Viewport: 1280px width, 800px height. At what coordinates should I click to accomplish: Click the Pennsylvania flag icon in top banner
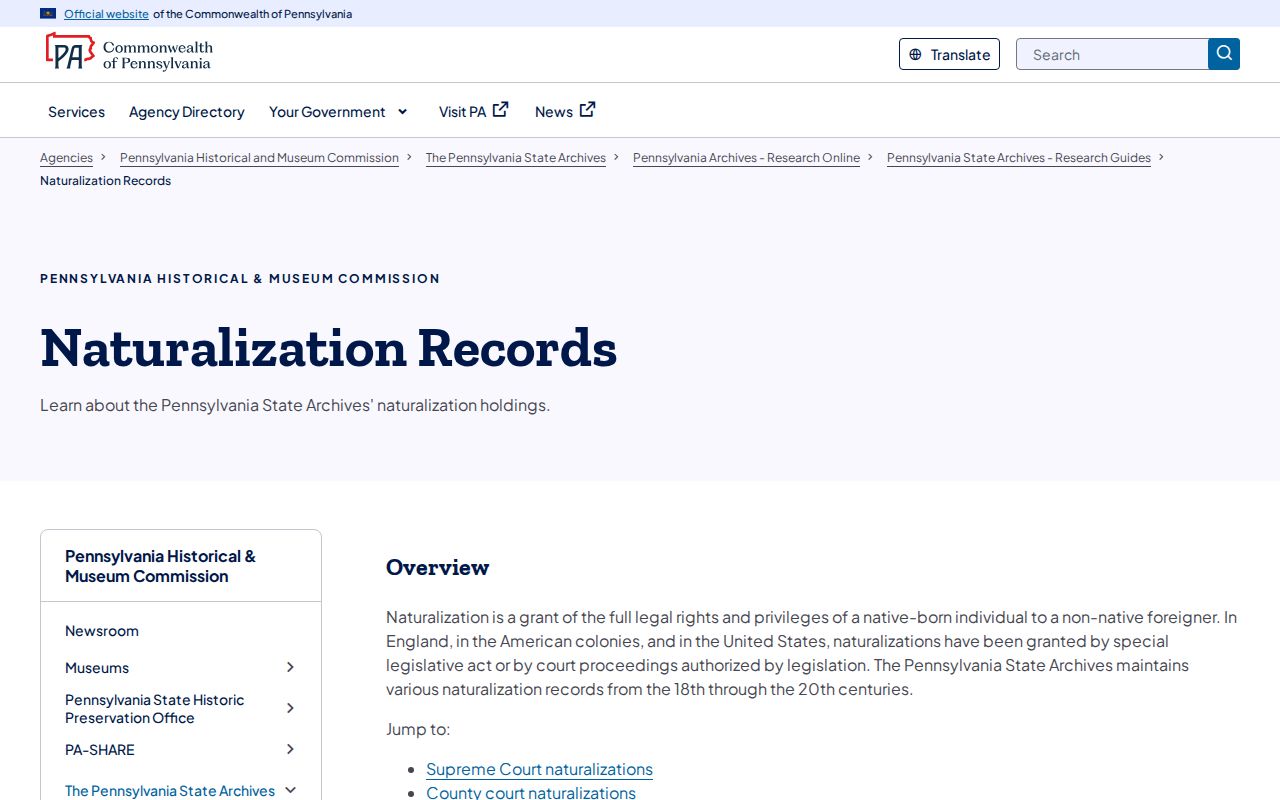point(48,14)
